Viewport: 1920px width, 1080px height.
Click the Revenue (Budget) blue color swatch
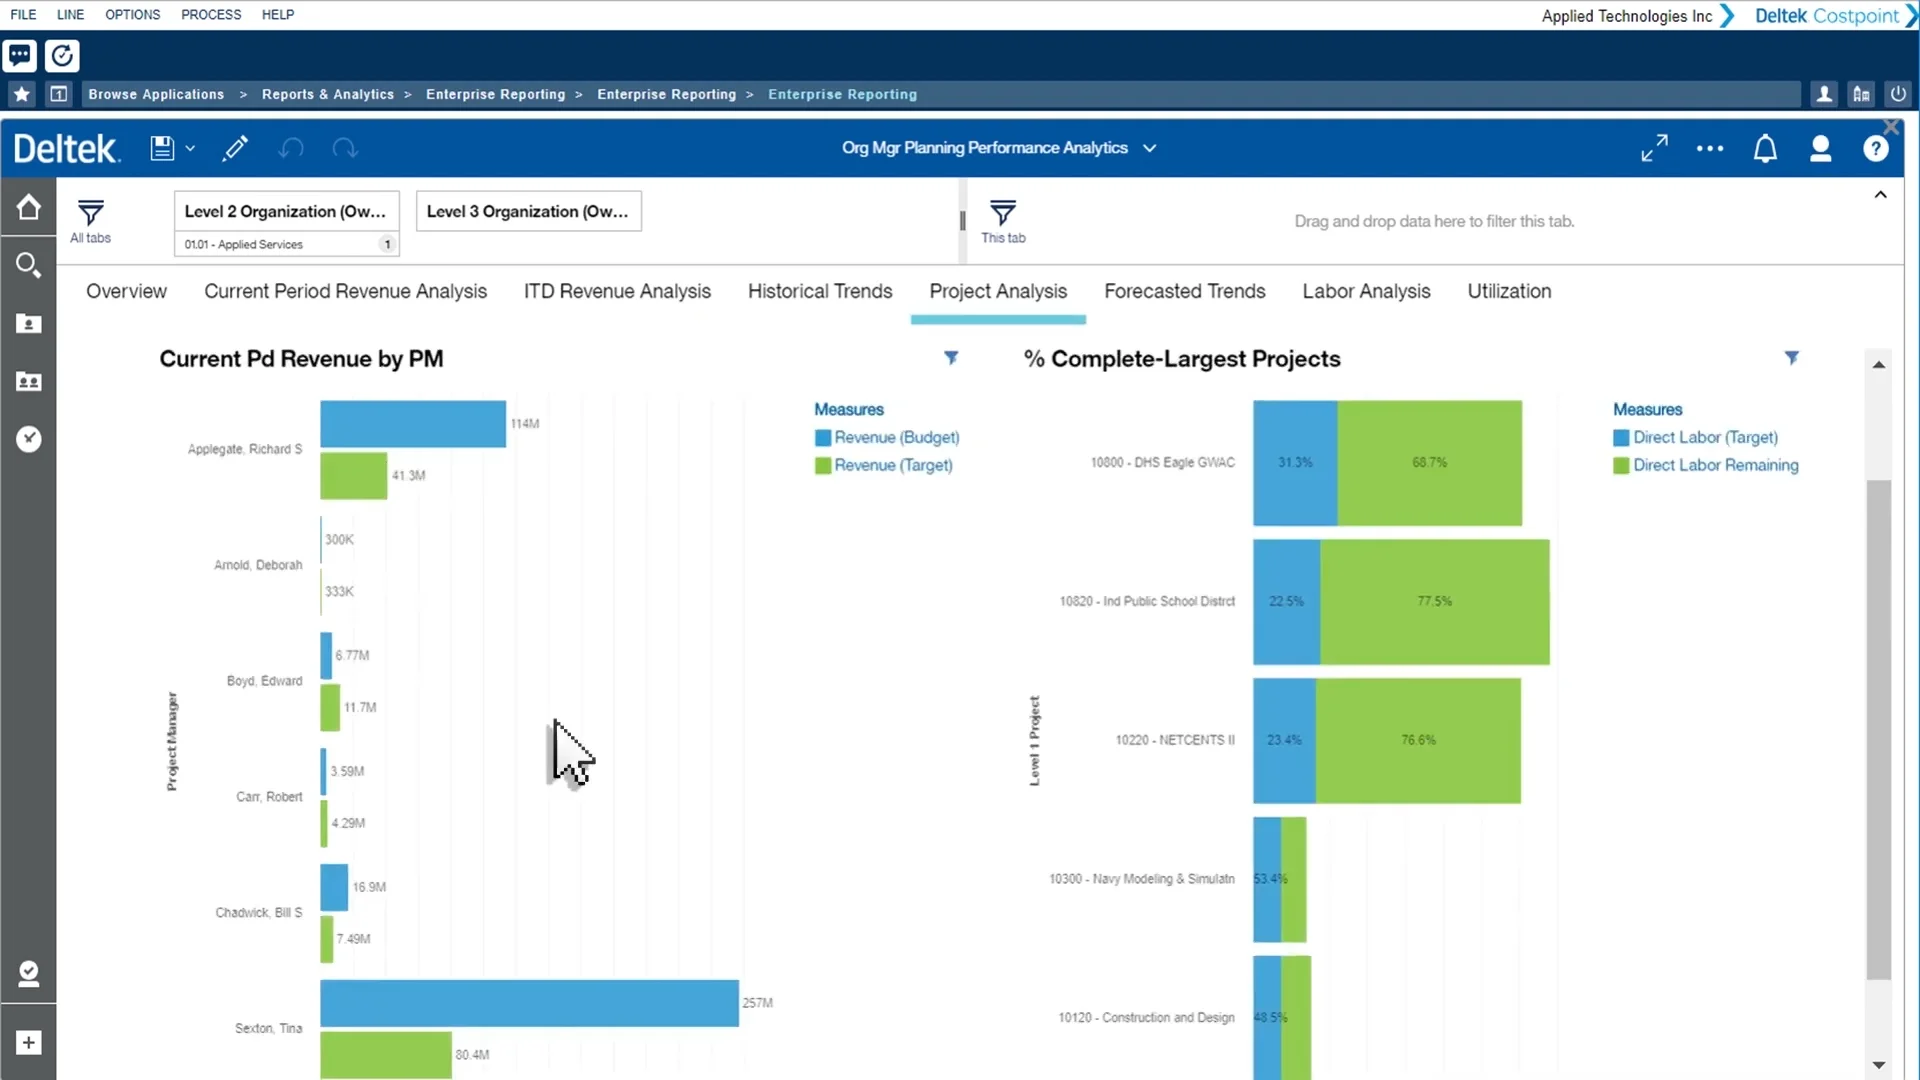pyautogui.click(x=821, y=437)
